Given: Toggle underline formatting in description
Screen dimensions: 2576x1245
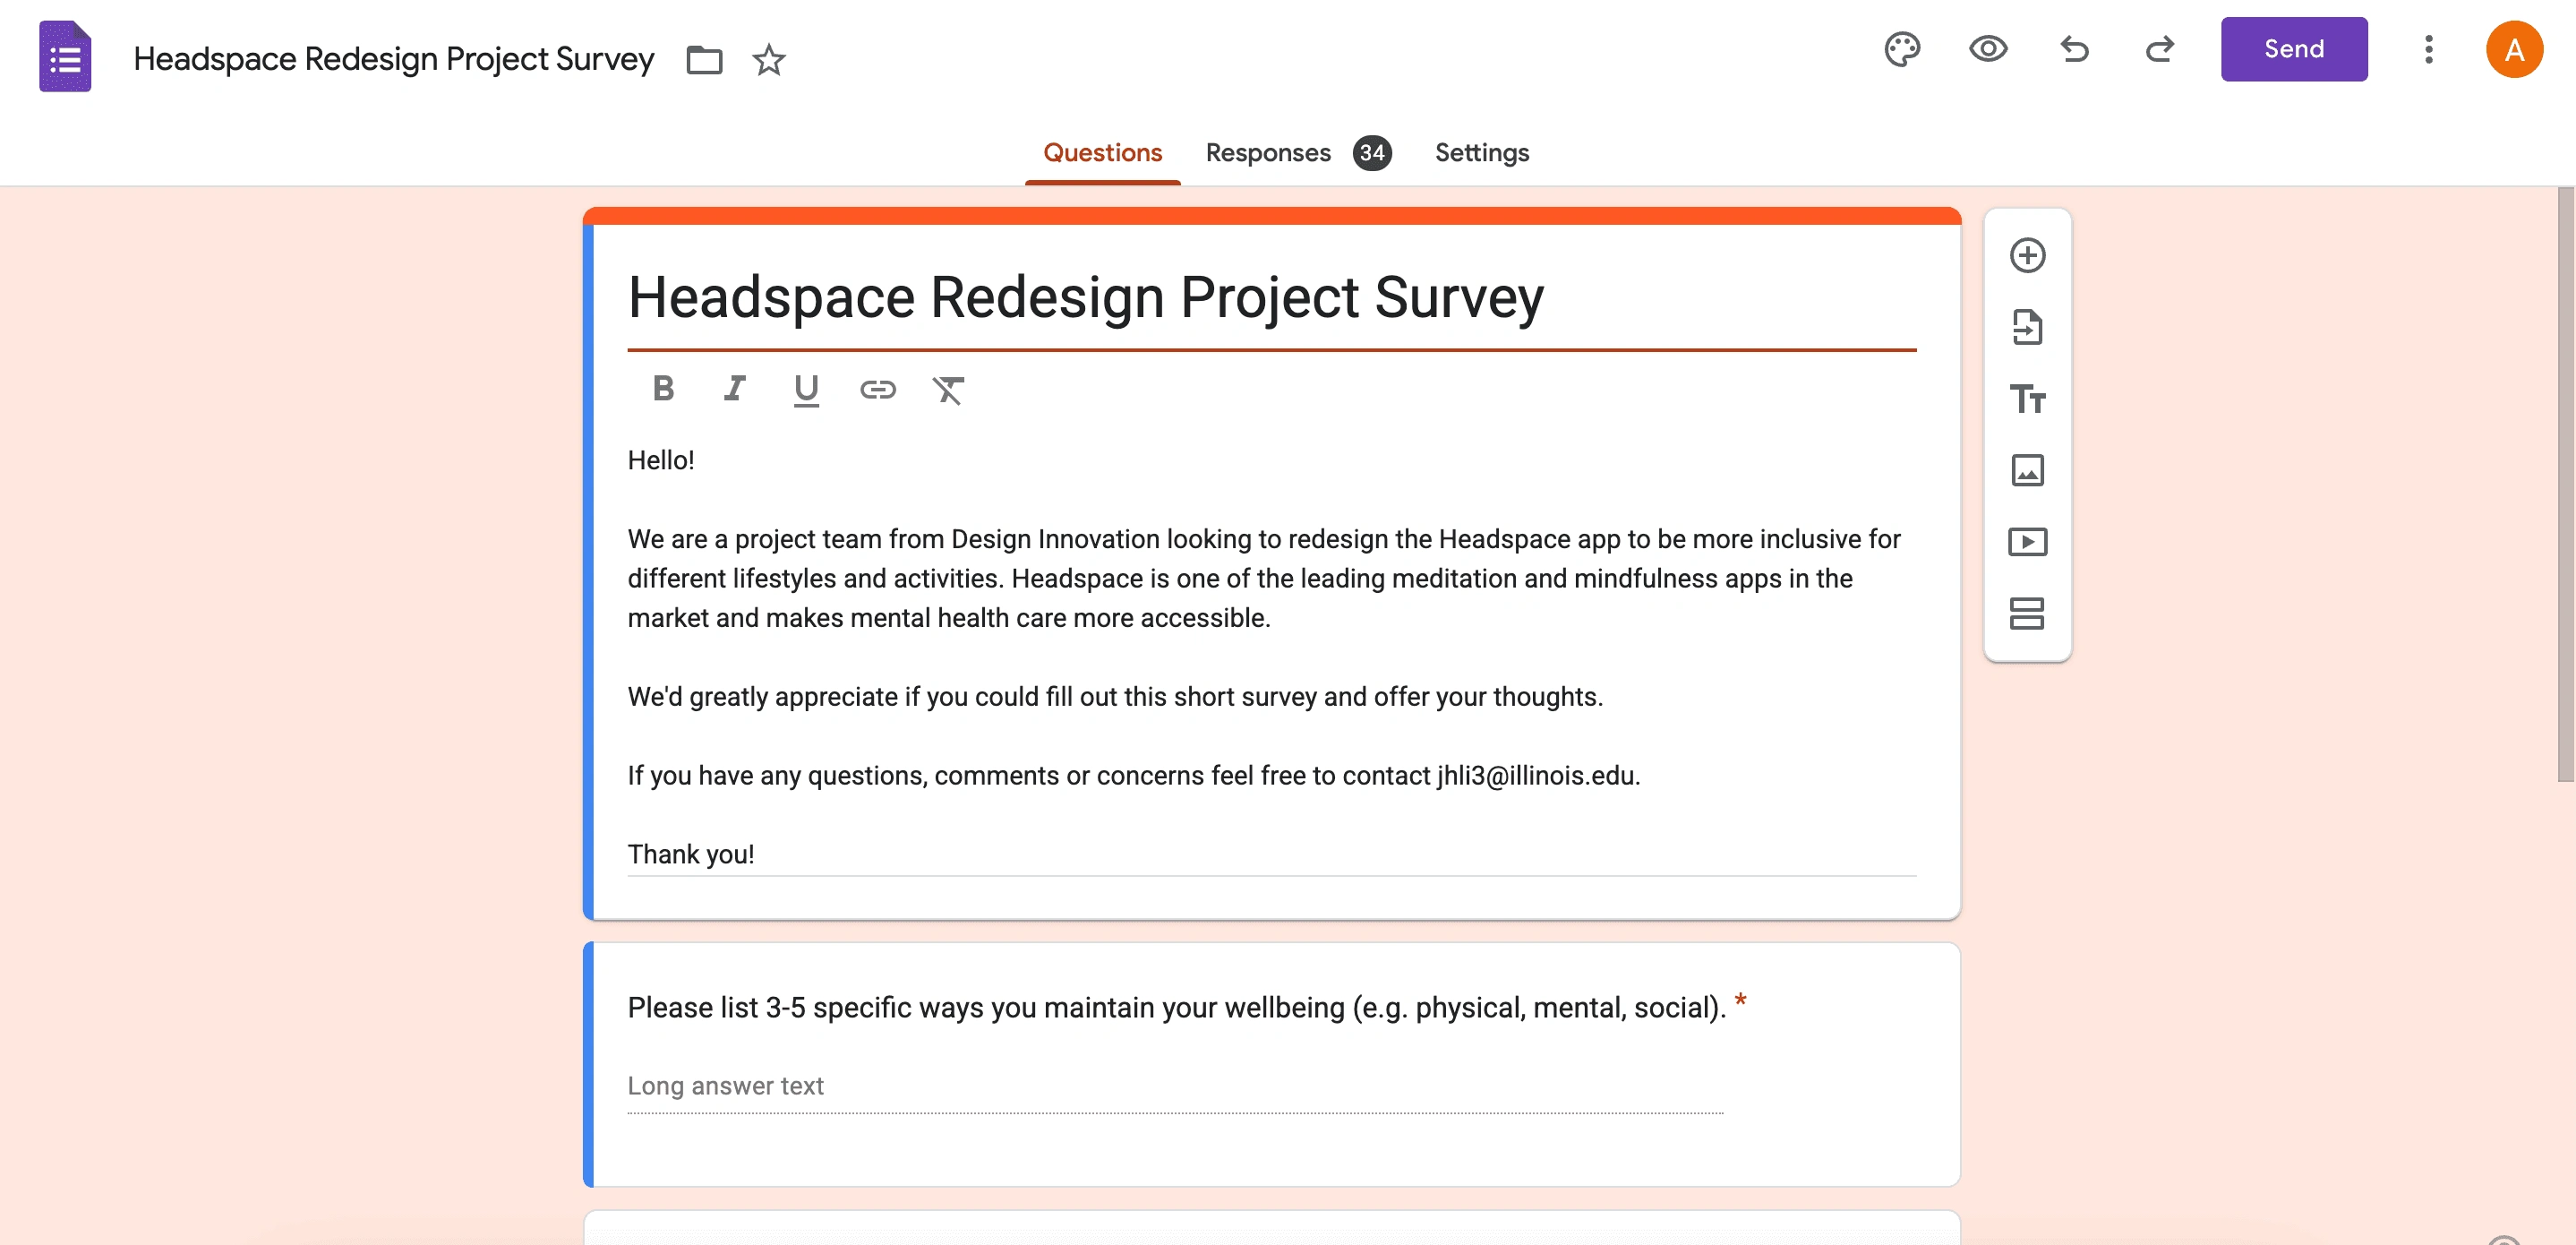Looking at the screenshot, I should point(806,389).
